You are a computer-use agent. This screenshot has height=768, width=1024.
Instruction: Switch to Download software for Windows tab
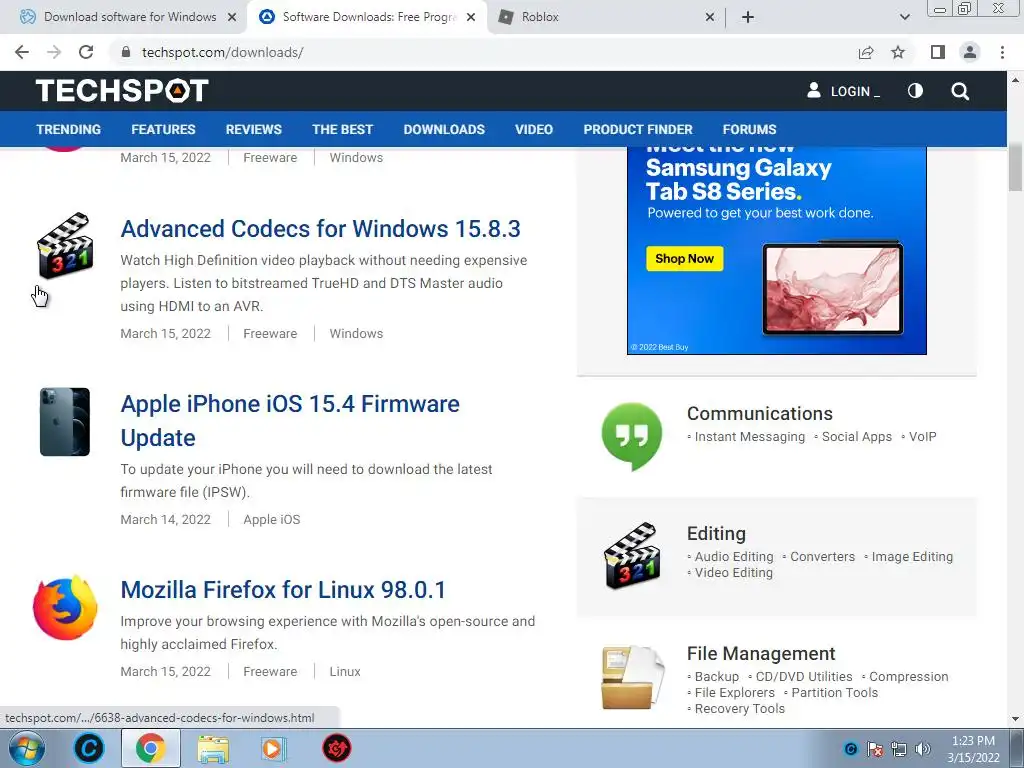point(129,17)
